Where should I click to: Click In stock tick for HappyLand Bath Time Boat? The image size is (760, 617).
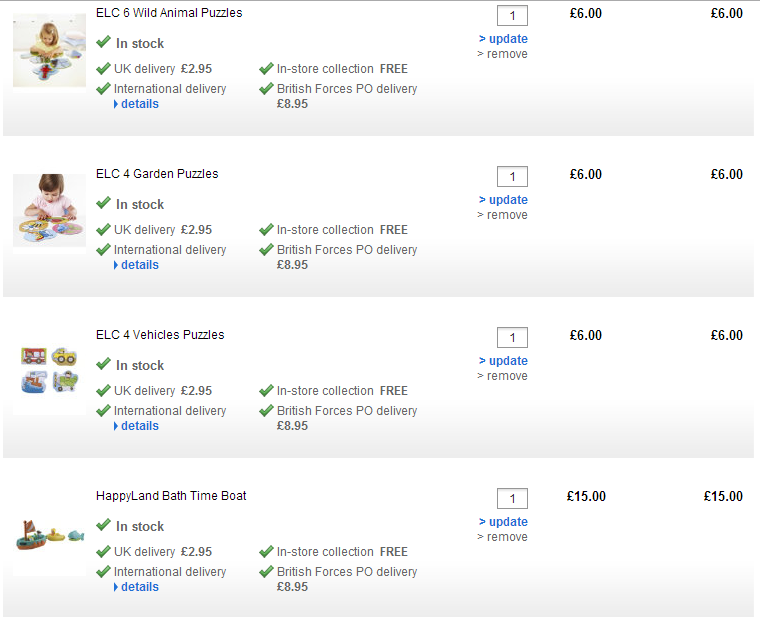[103, 525]
